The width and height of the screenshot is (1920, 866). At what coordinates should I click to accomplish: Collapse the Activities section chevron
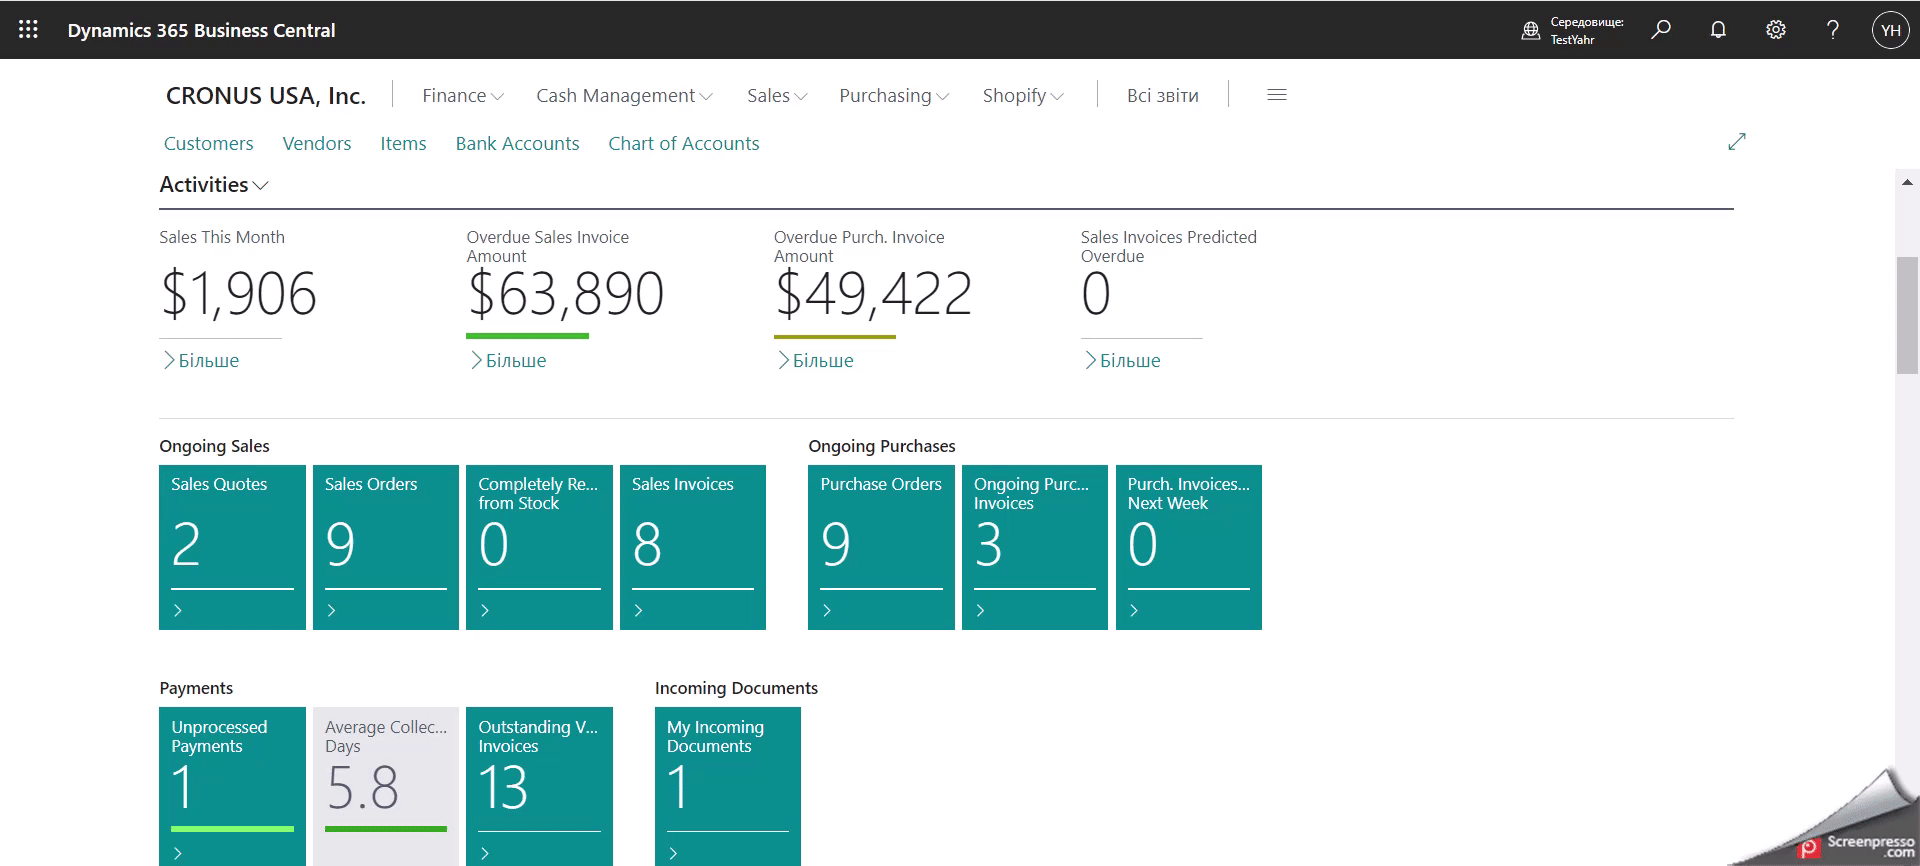261,186
